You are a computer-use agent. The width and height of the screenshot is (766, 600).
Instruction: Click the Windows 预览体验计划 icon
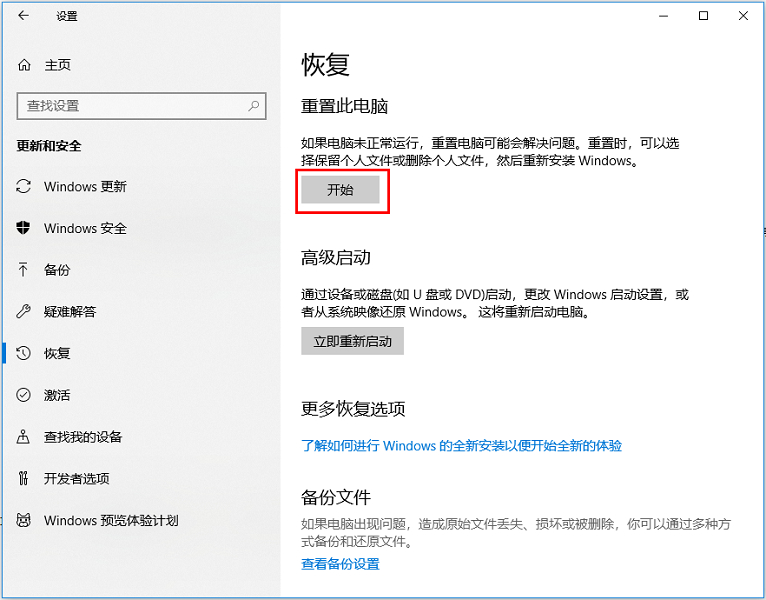24,520
